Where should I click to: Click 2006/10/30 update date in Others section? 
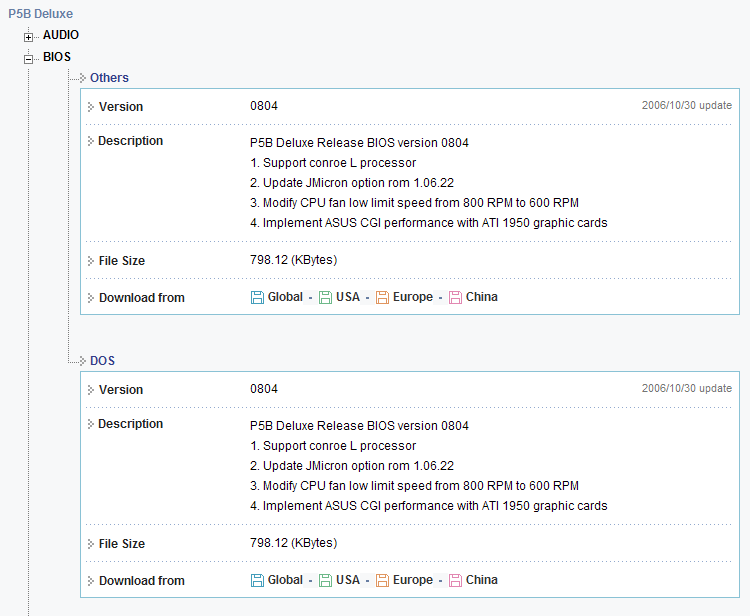(x=686, y=106)
